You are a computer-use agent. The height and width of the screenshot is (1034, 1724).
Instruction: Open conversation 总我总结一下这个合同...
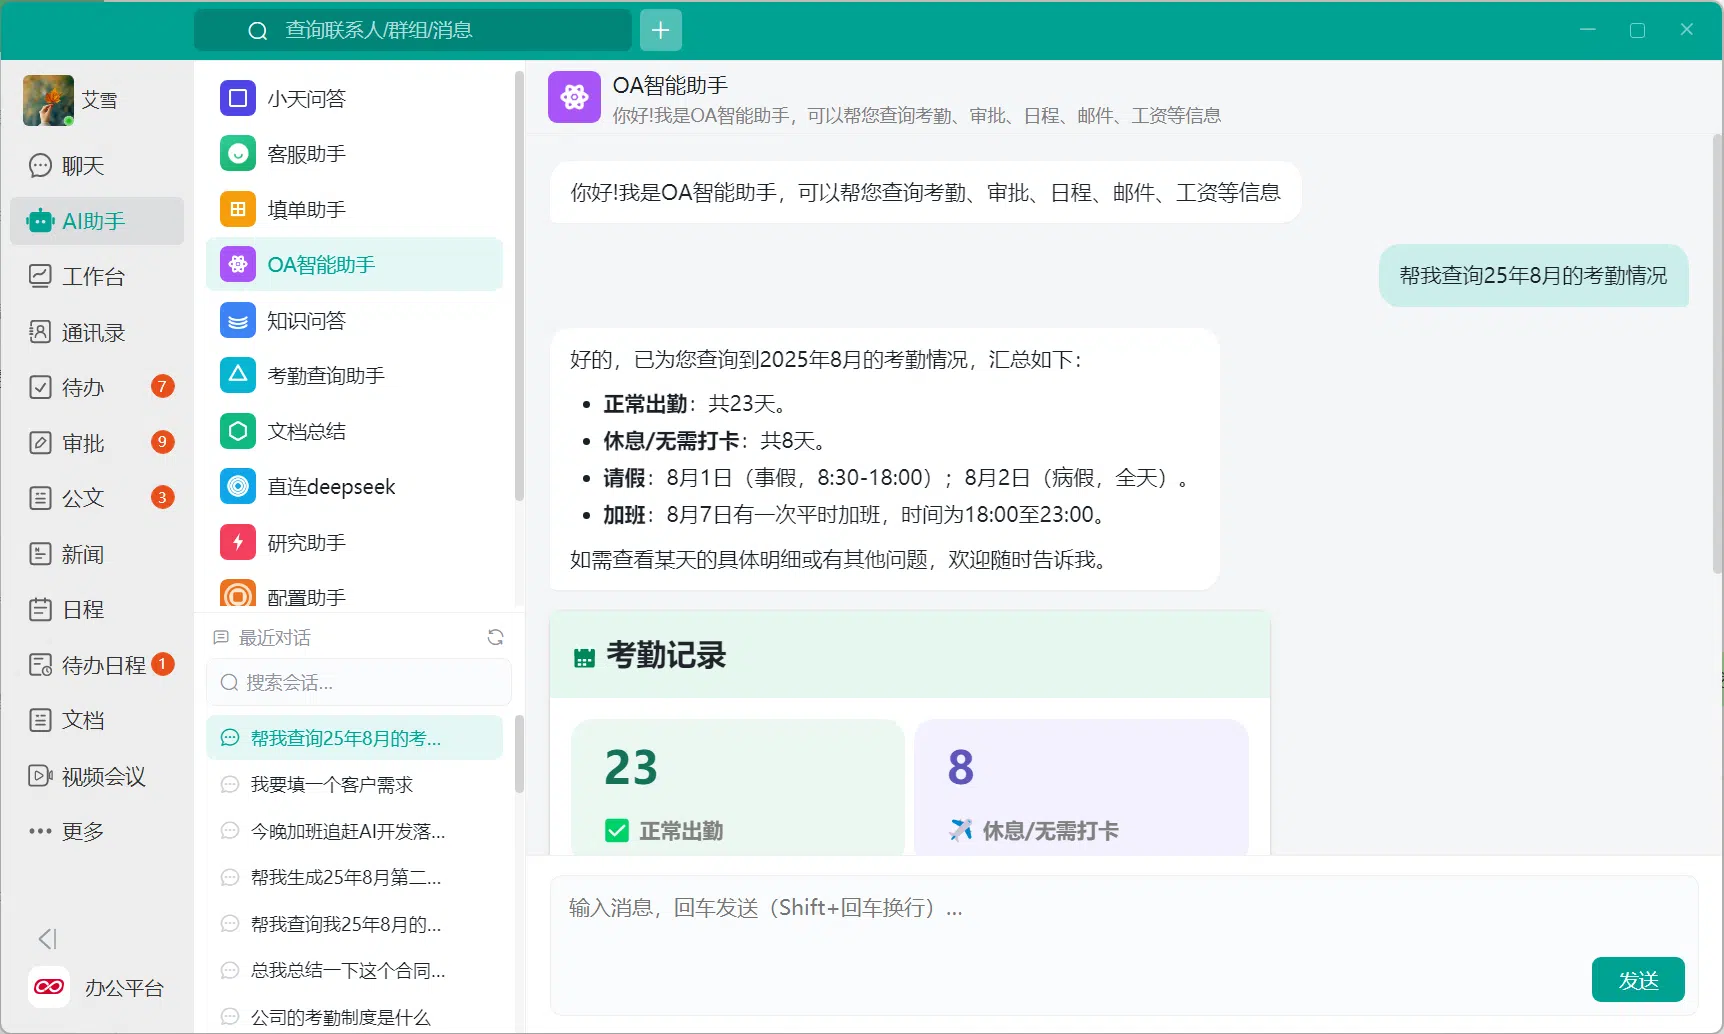click(x=354, y=970)
